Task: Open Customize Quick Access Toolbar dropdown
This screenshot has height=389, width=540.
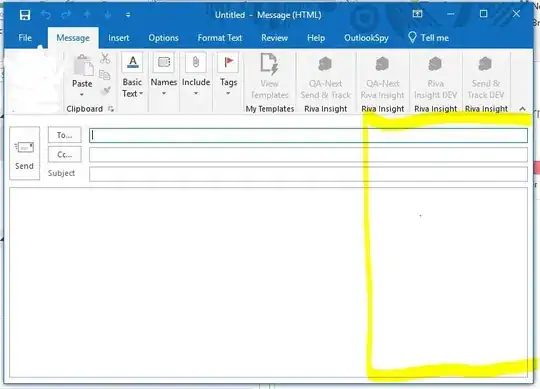Action: click(x=128, y=15)
